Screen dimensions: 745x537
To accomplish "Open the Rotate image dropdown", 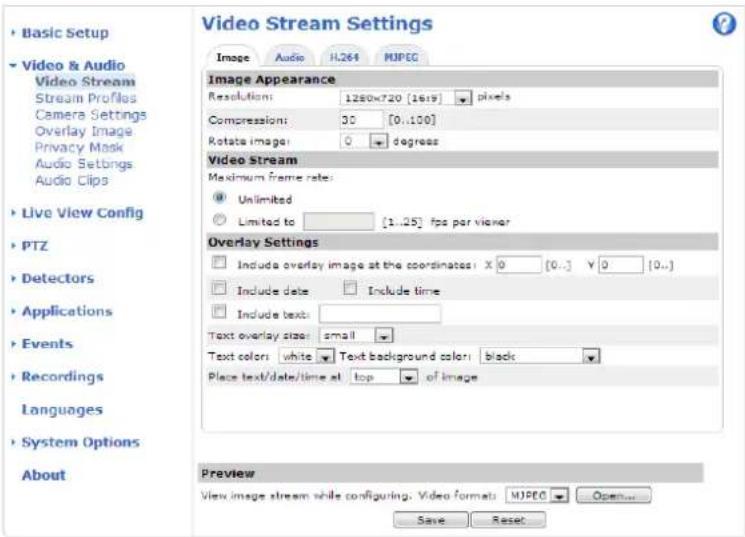I will (364, 141).
